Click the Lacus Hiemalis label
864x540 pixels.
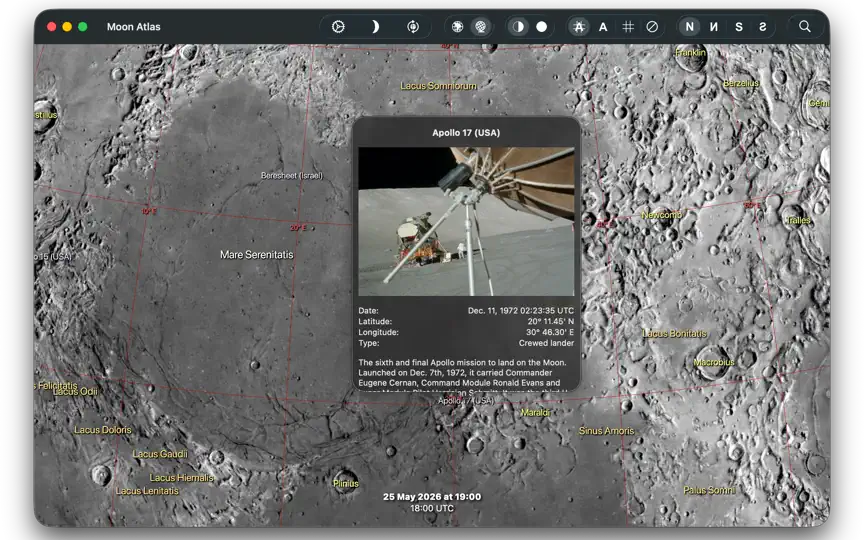(181, 478)
